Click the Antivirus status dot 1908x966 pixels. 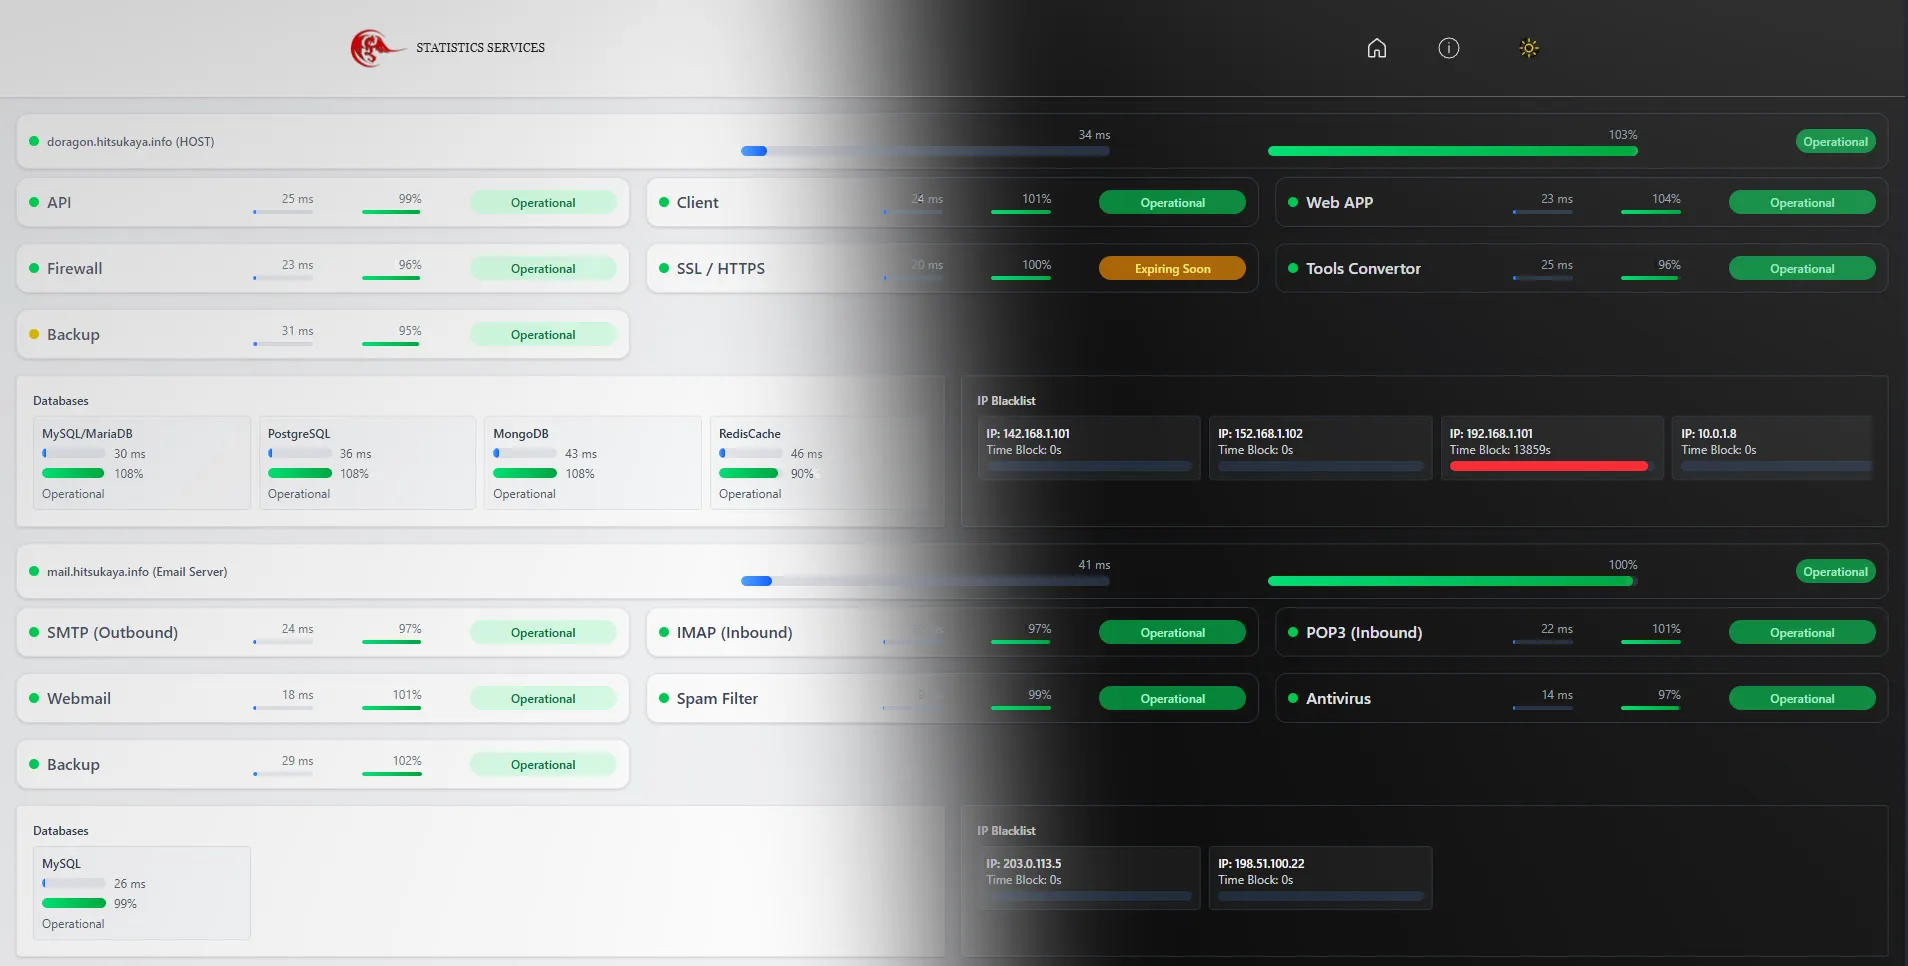[x=1293, y=698]
